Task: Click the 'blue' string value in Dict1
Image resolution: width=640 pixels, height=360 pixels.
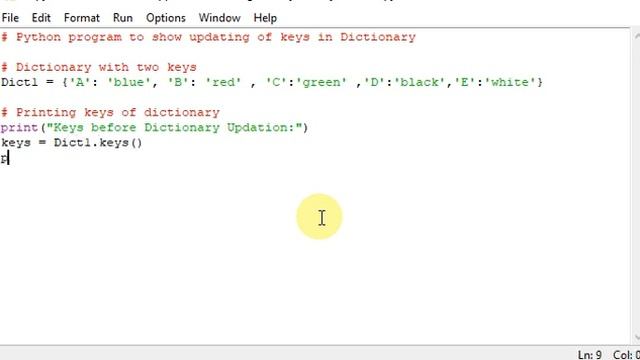Action: click(x=128, y=82)
